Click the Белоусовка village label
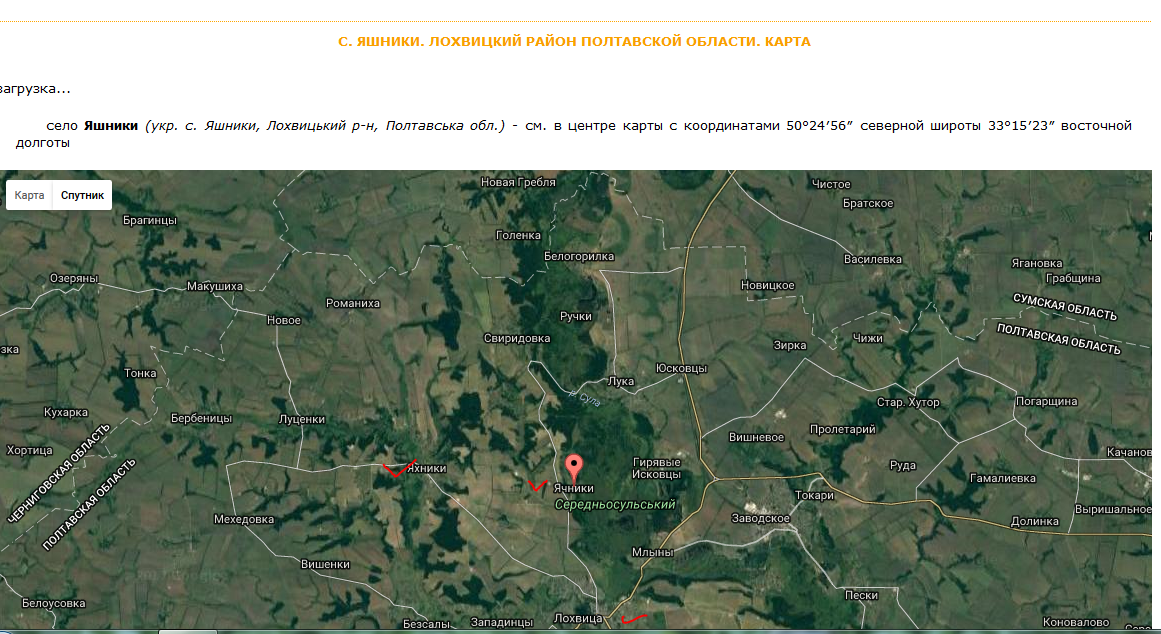 pos(53,604)
